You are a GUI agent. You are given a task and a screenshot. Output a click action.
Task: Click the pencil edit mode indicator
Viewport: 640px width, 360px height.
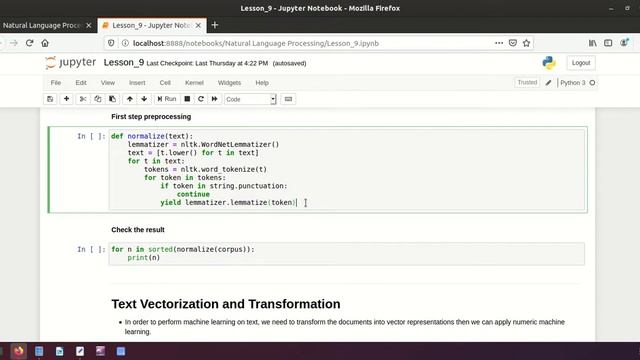click(x=549, y=83)
